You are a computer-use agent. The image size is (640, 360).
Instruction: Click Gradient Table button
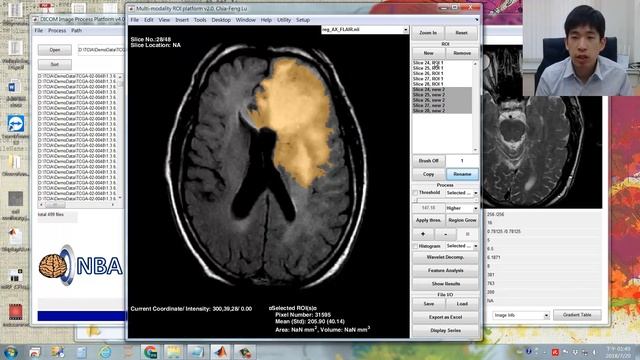(577, 315)
